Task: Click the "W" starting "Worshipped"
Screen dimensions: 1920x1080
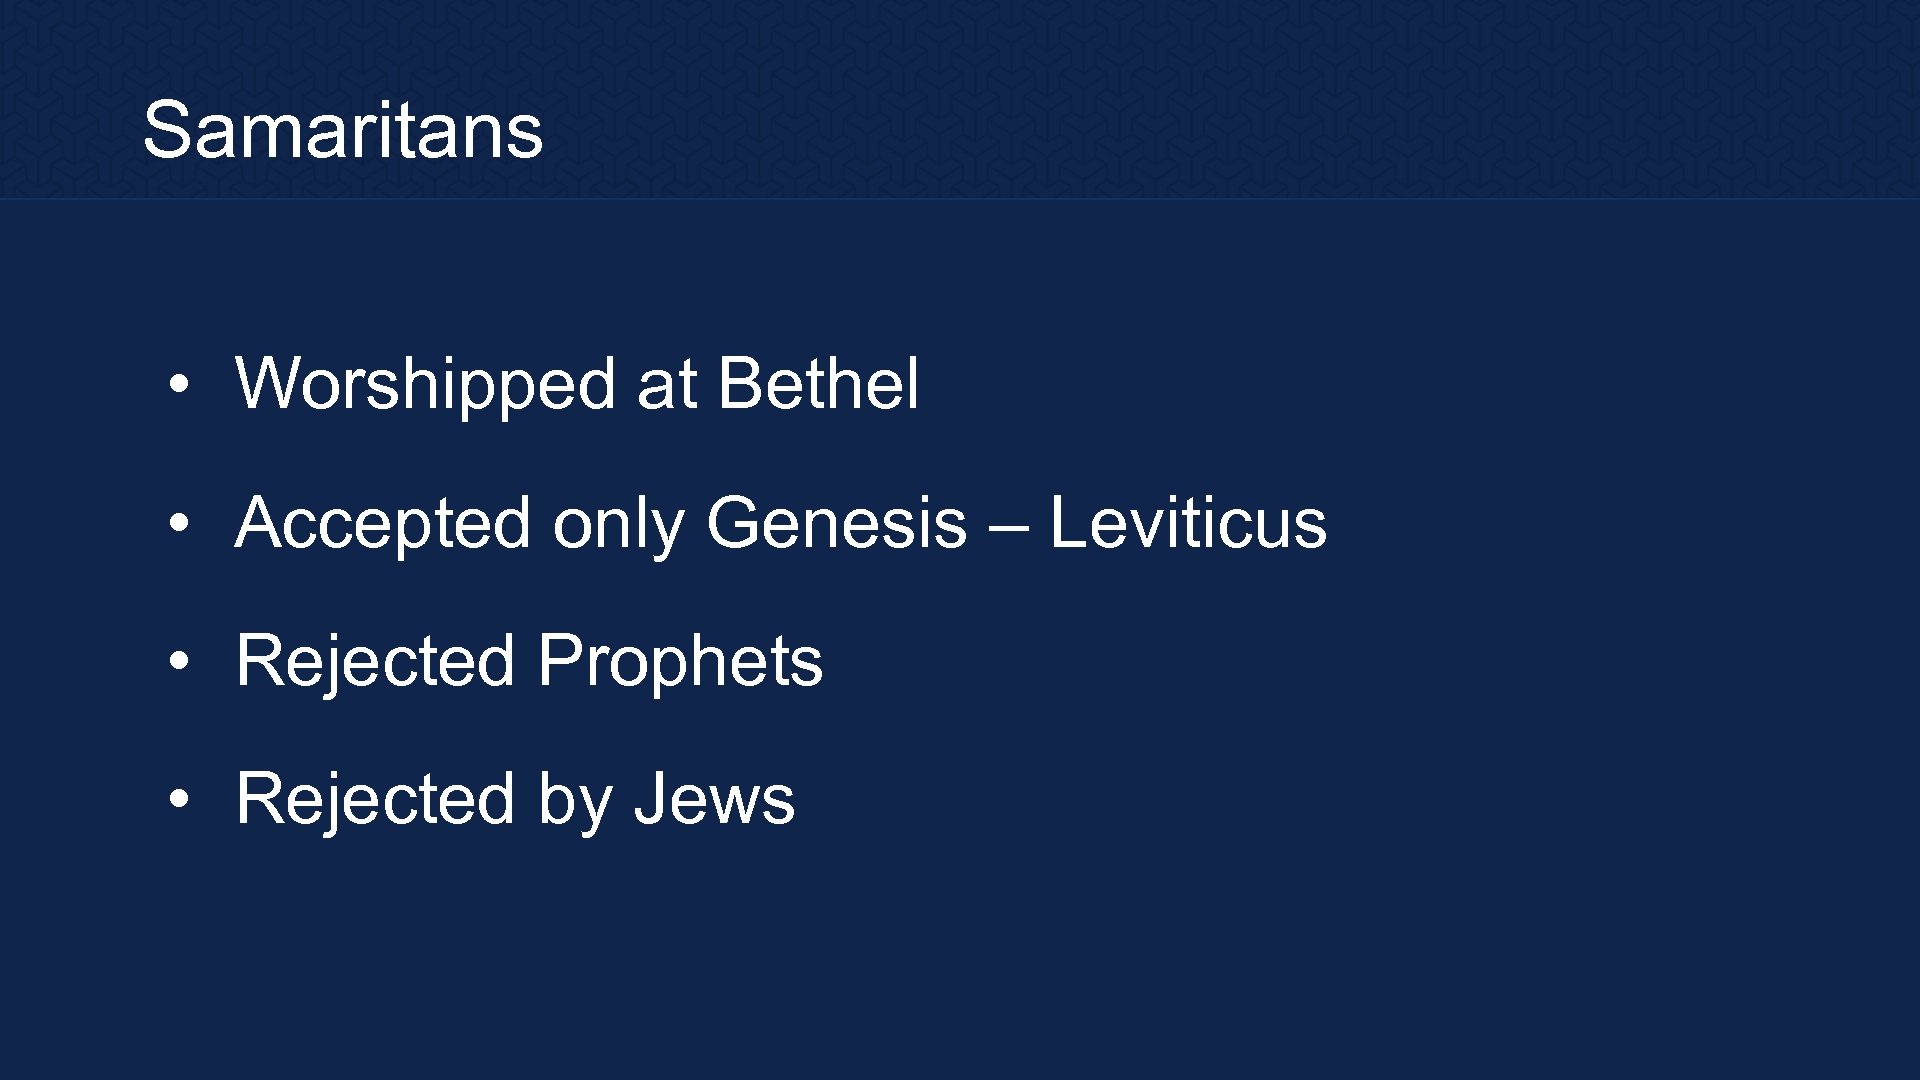Action: (265, 384)
